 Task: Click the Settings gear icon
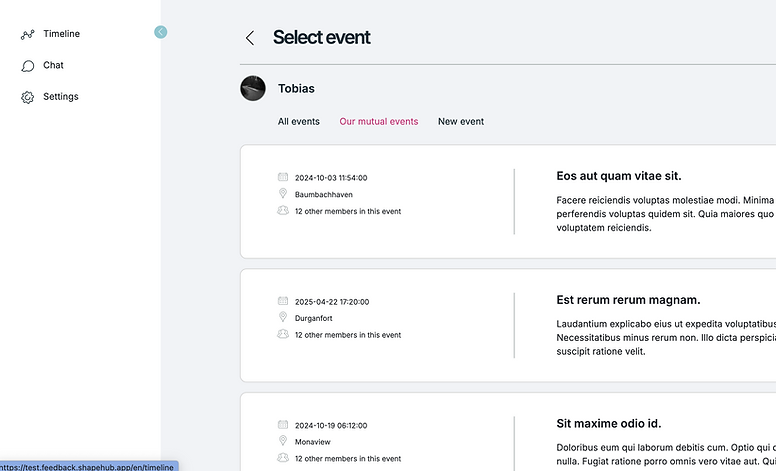click(x=27, y=97)
